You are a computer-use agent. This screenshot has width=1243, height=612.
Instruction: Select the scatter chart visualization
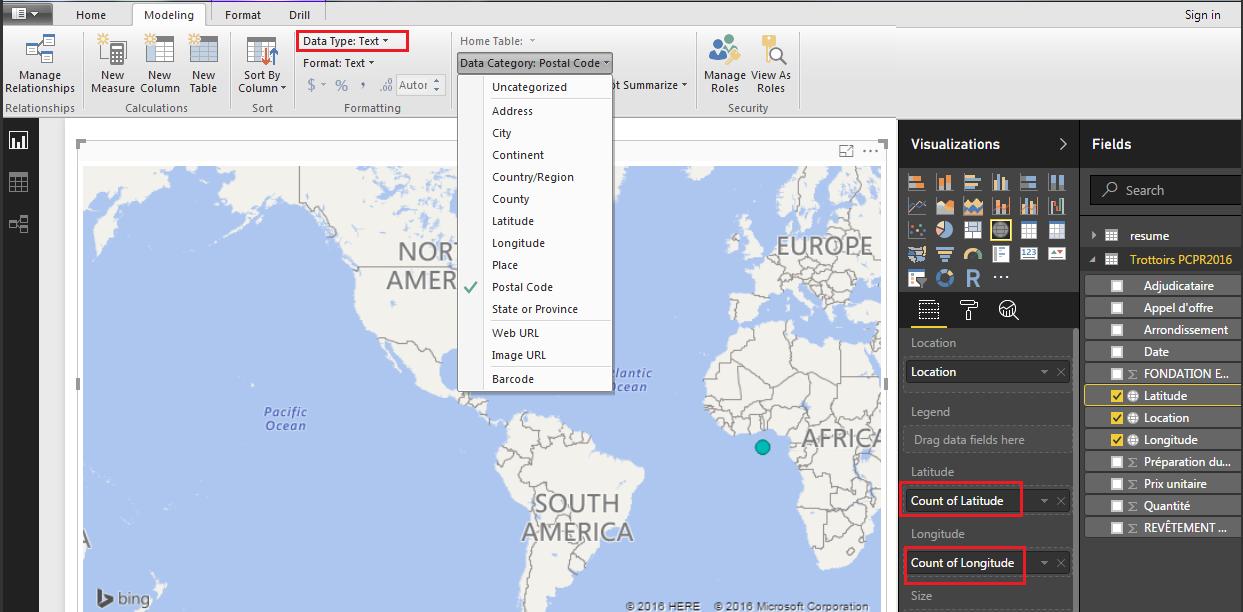pos(916,230)
